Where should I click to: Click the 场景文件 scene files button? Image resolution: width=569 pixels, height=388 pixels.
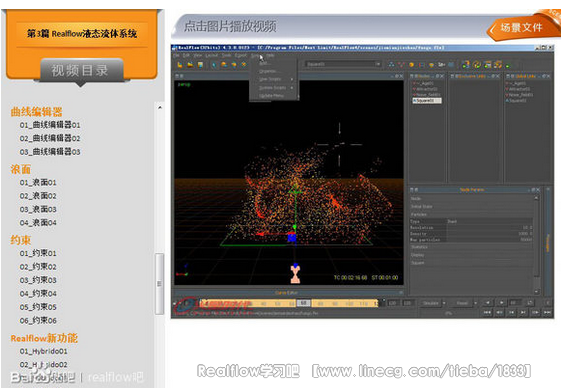coord(522,28)
